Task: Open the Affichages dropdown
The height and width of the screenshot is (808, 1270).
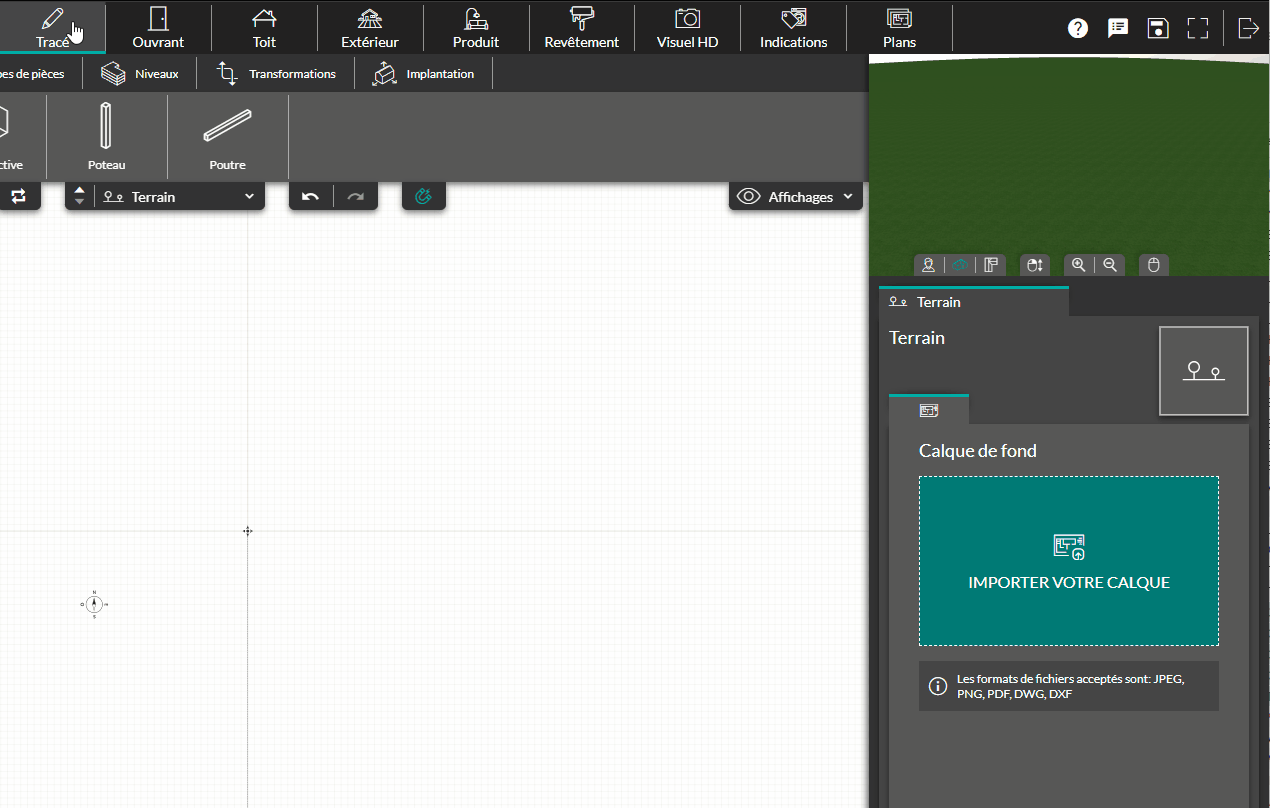Action: (x=795, y=196)
